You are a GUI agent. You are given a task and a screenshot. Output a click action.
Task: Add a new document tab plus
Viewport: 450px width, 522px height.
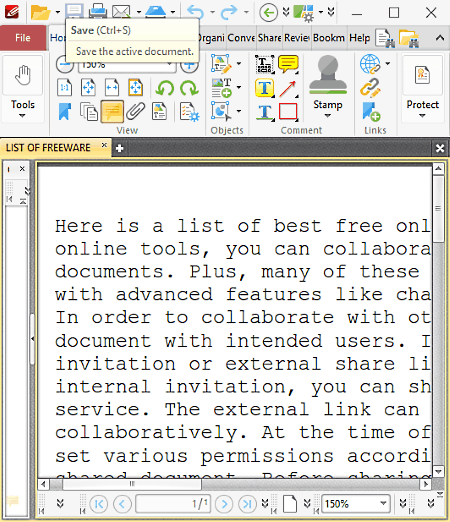[119, 148]
